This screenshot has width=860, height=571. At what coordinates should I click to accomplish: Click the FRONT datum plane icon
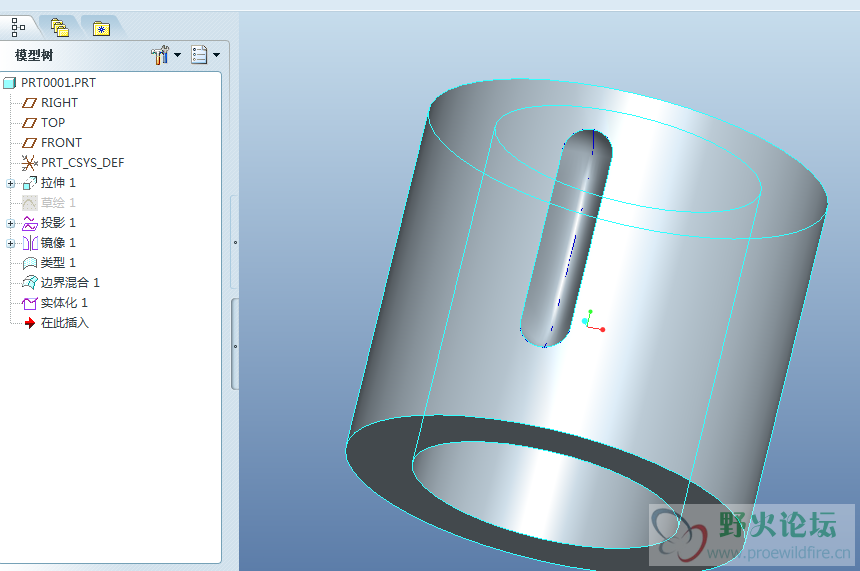30,143
